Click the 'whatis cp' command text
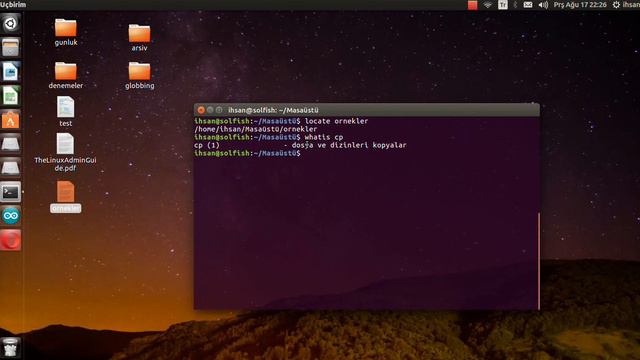640x360 pixels. tap(324, 137)
